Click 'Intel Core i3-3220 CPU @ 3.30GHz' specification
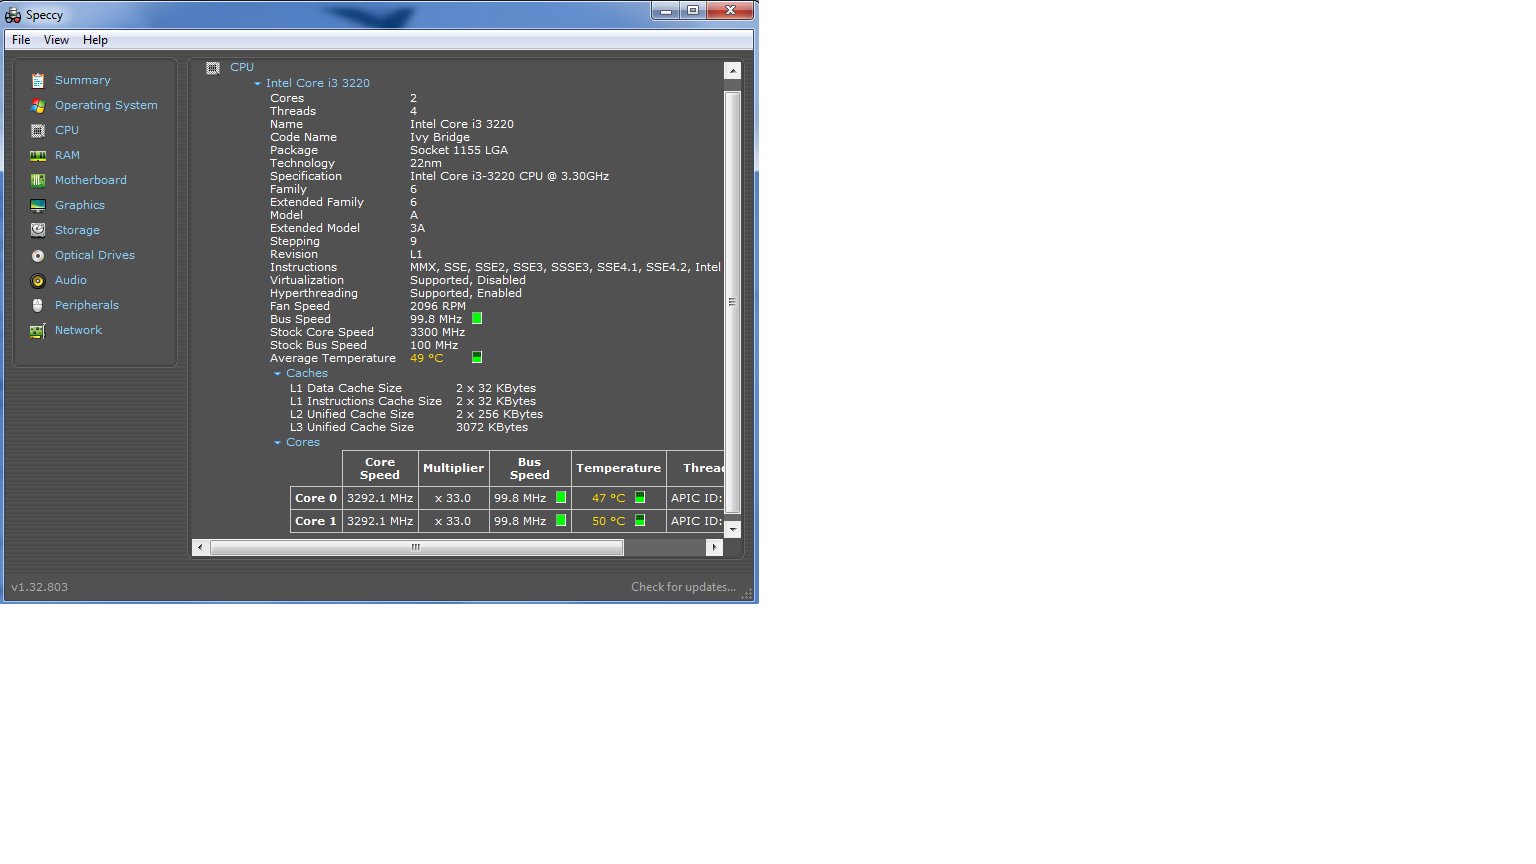Image resolution: width=1536 pixels, height=864 pixels. pos(509,176)
